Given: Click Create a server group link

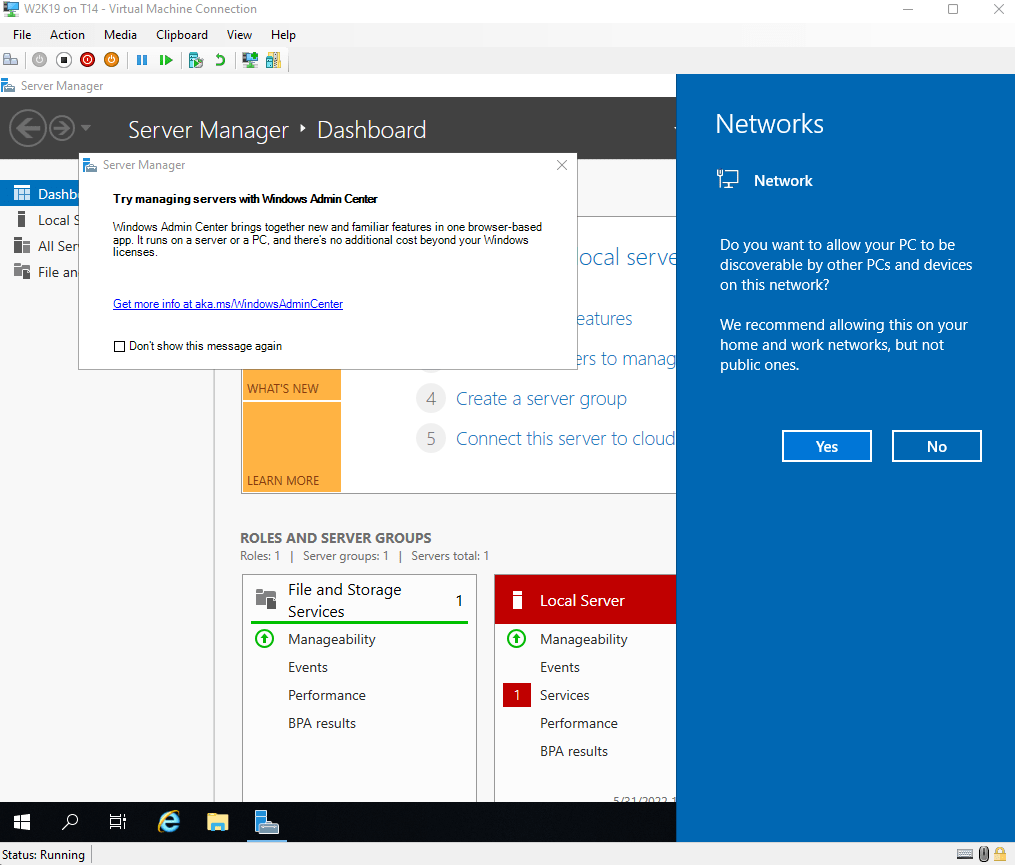Looking at the screenshot, I should coord(541,399).
